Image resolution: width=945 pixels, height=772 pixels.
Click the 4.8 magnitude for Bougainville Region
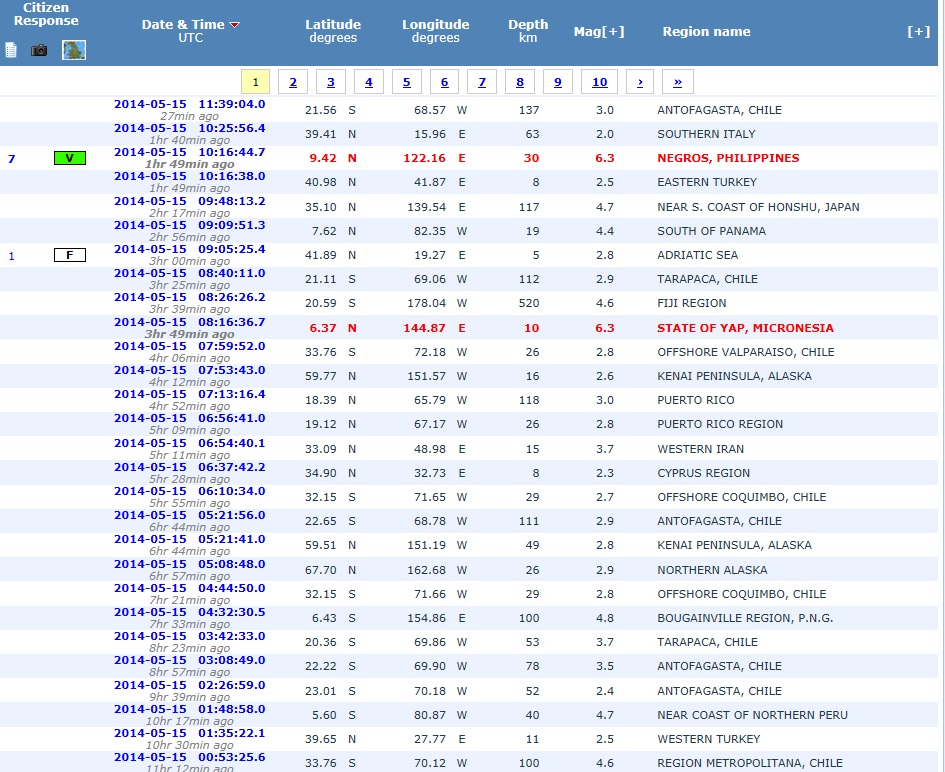click(604, 619)
